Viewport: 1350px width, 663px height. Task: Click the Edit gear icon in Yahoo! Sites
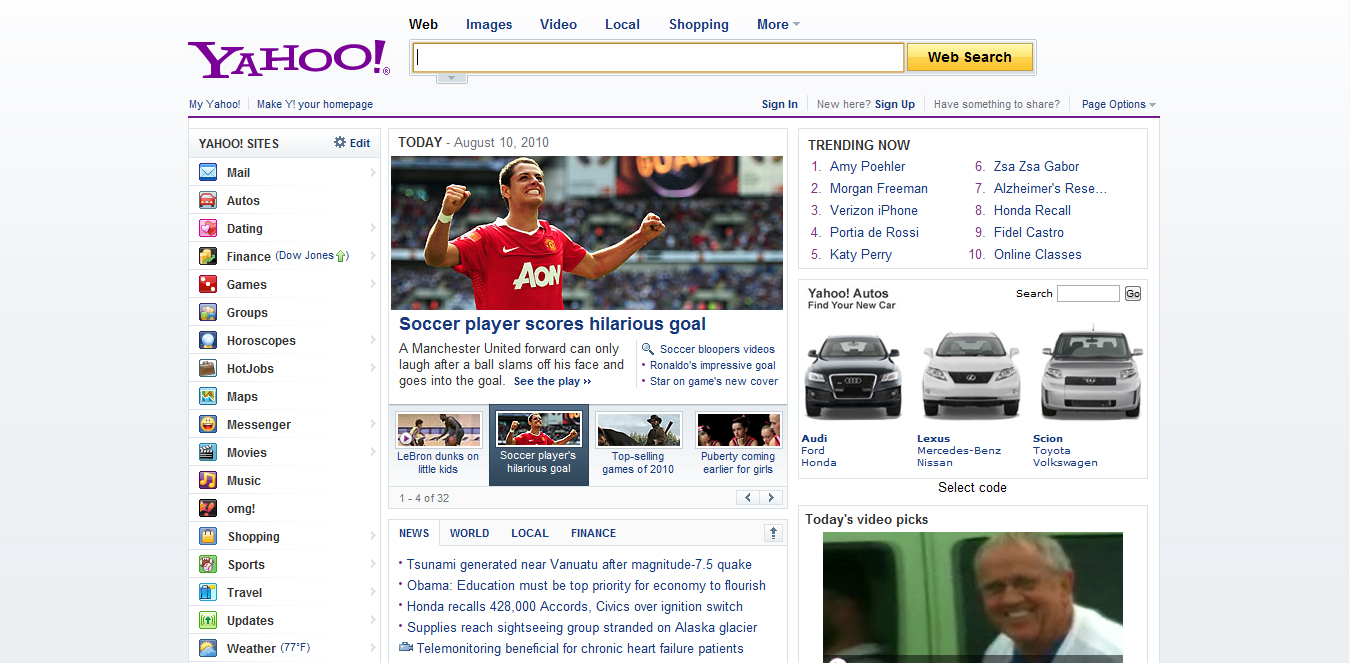(x=340, y=143)
